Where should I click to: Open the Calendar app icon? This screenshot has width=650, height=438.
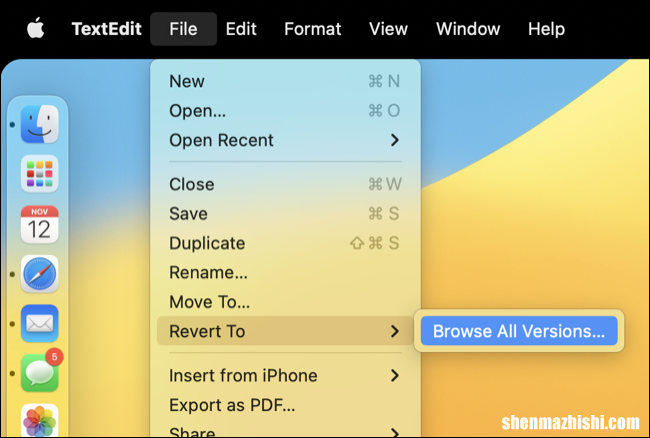(x=40, y=224)
